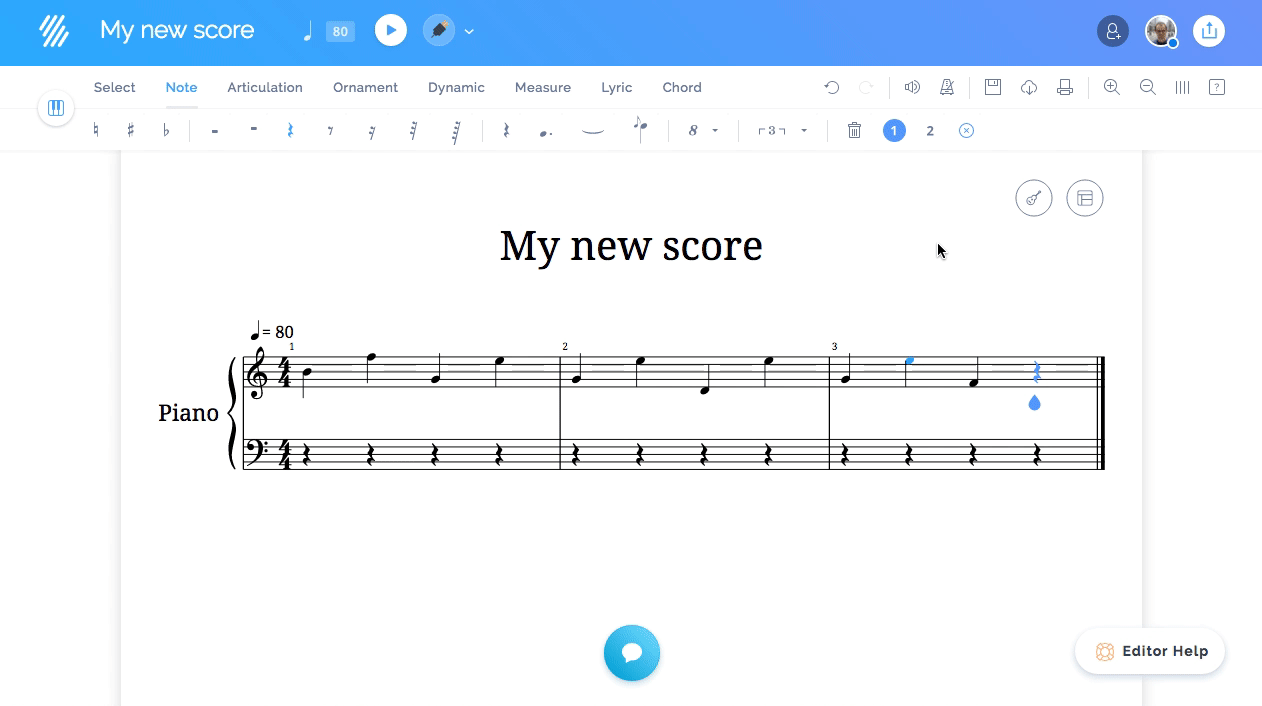
Task: Click the trash delete icon
Action: coord(854,130)
